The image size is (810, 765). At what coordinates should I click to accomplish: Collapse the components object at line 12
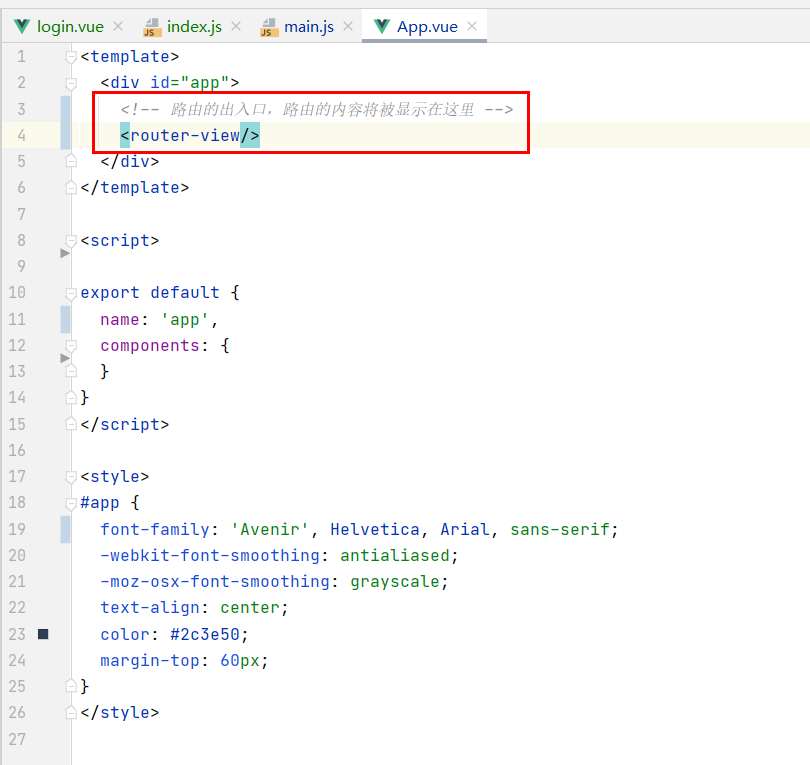click(71, 346)
